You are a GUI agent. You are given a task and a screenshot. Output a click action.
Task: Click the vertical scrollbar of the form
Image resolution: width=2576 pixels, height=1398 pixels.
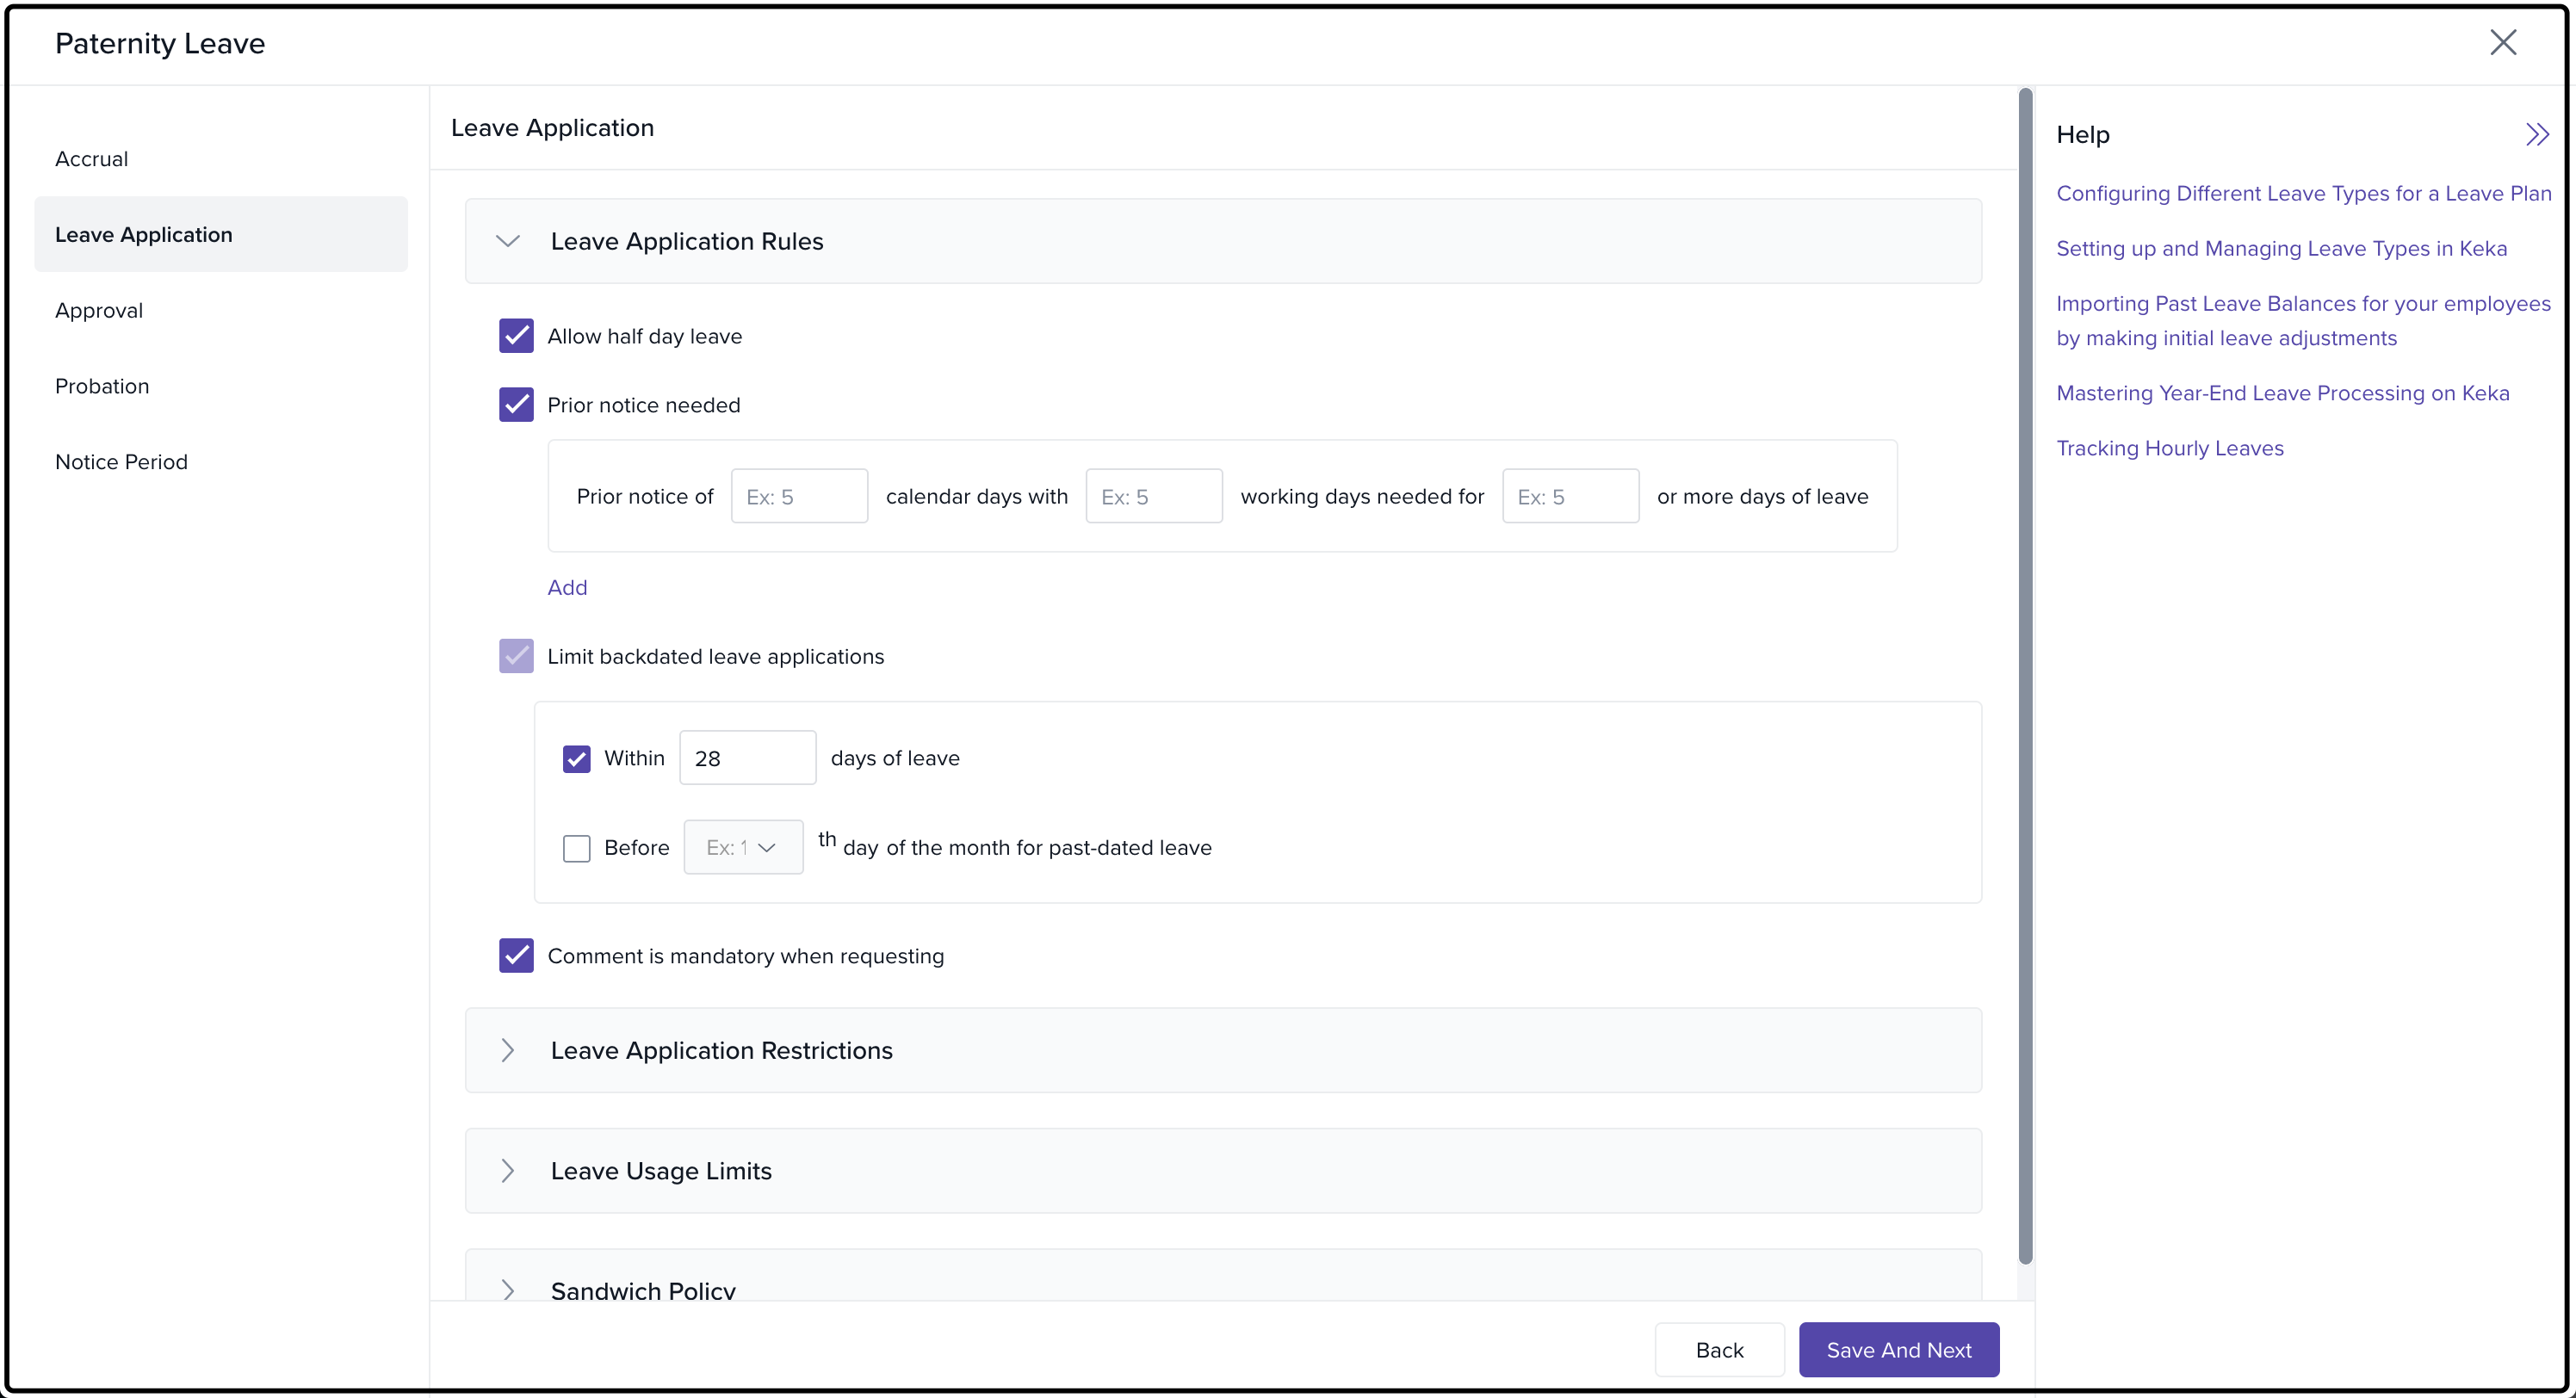(2025, 676)
